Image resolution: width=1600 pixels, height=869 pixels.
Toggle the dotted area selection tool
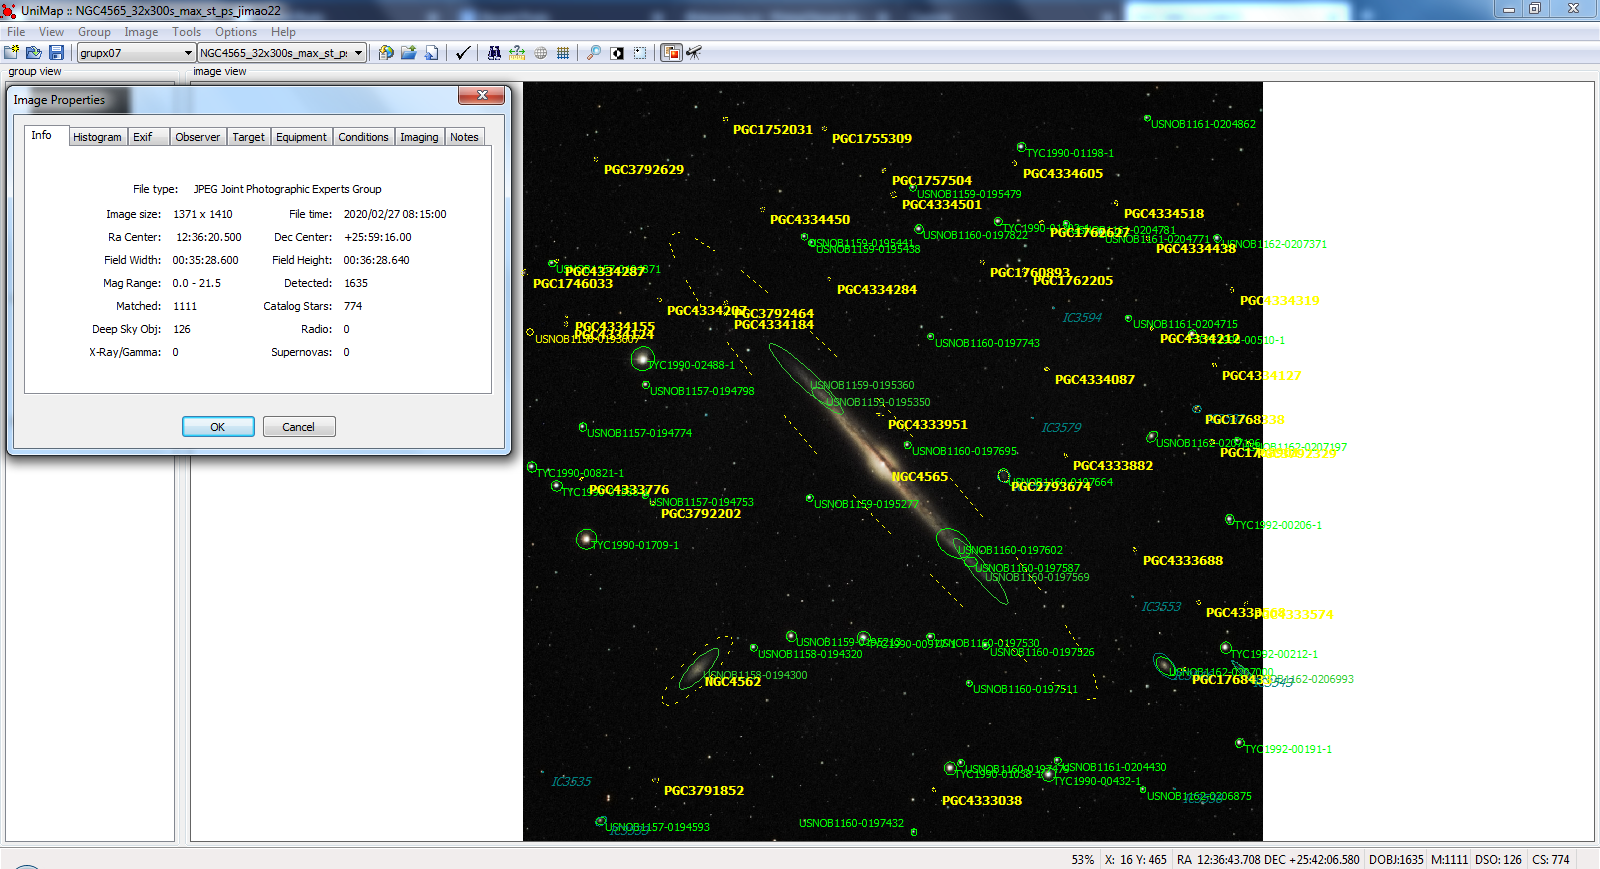click(x=640, y=53)
